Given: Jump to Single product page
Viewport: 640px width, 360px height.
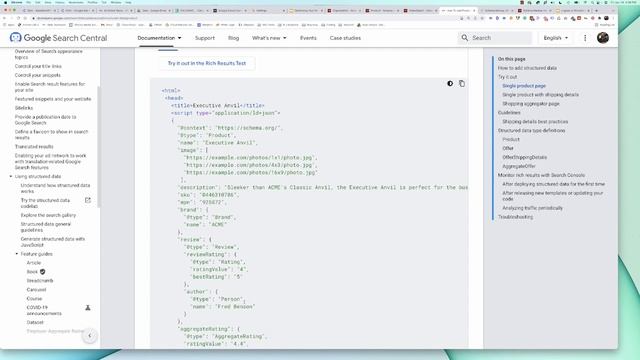Looking at the screenshot, I should (x=524, y=86).
